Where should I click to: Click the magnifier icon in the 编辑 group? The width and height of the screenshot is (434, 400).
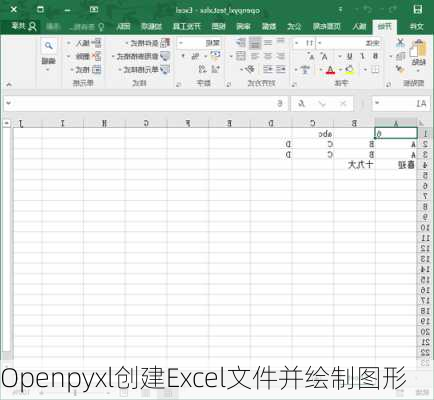point(48,46)
